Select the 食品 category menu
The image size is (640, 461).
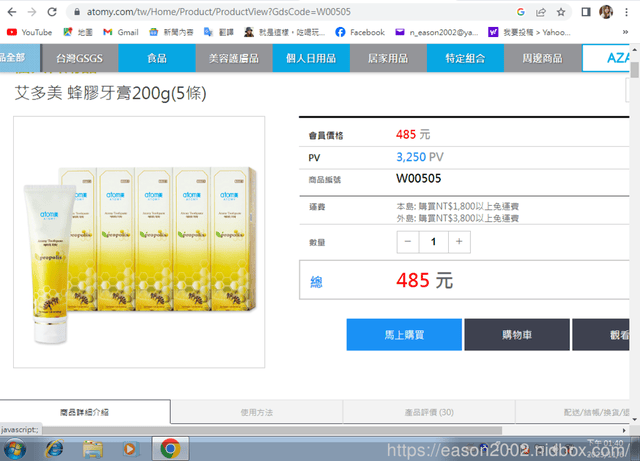coord(157,58)
